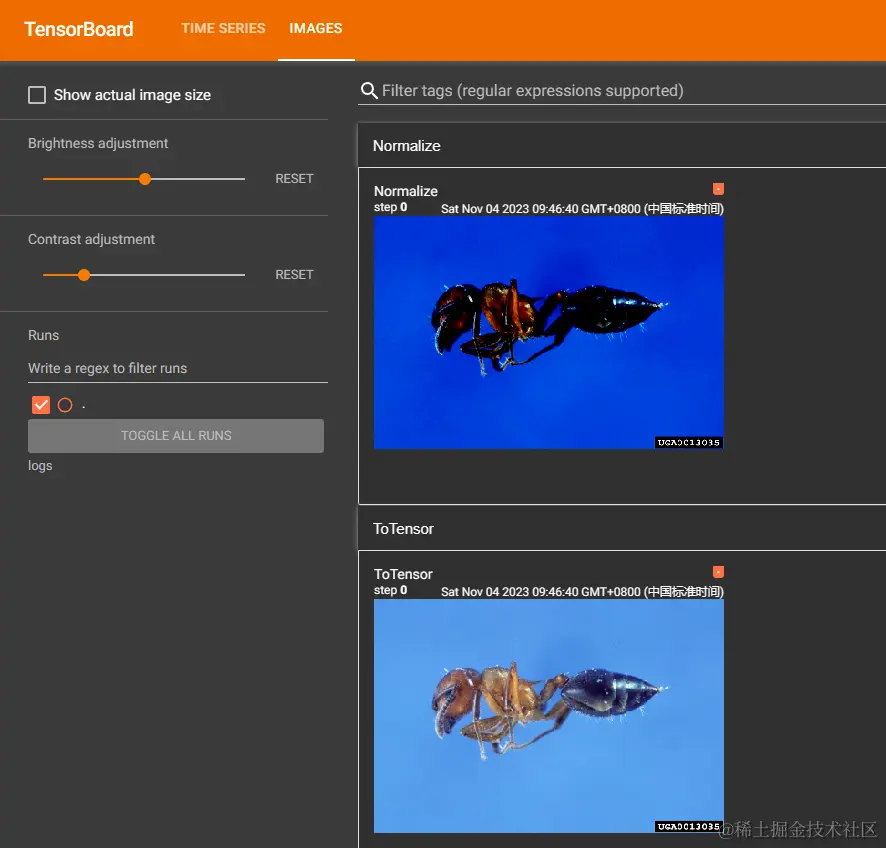886x848 pixels.
Task: Click the search magnifier icon
Action: tap(369, 90)
